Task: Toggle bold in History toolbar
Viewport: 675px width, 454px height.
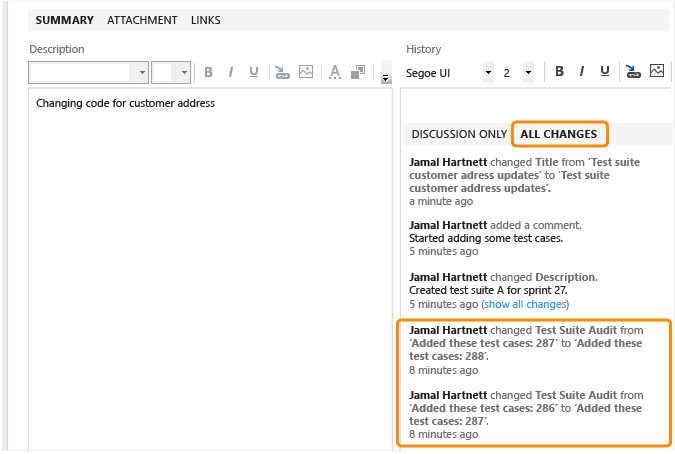Action: point(559,71)
